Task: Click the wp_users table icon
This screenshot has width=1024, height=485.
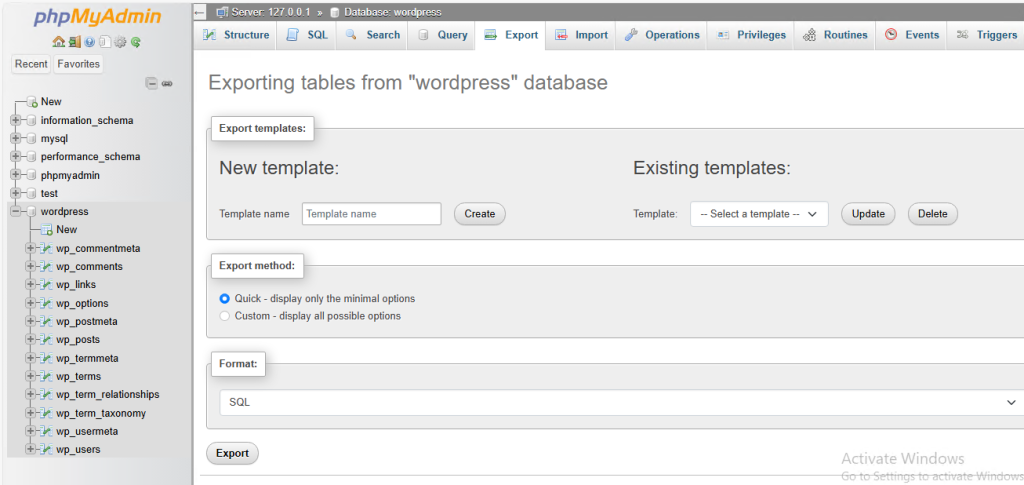Action: pos(46,450)
